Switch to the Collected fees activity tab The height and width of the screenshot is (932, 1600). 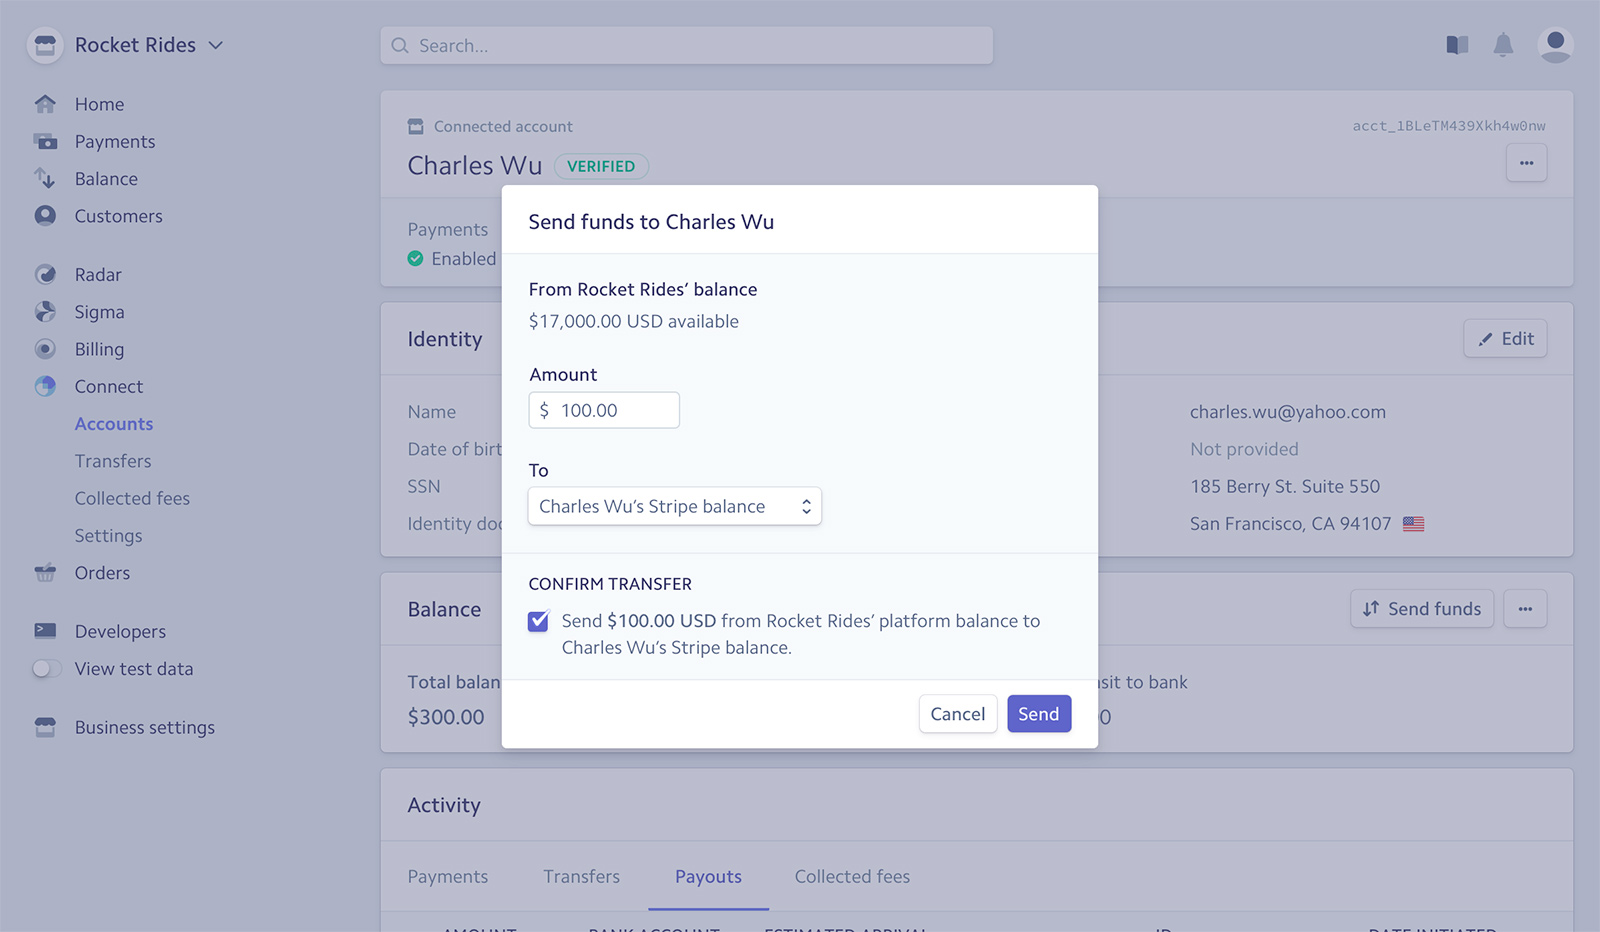pyautogui.click(x=852, y=877)
